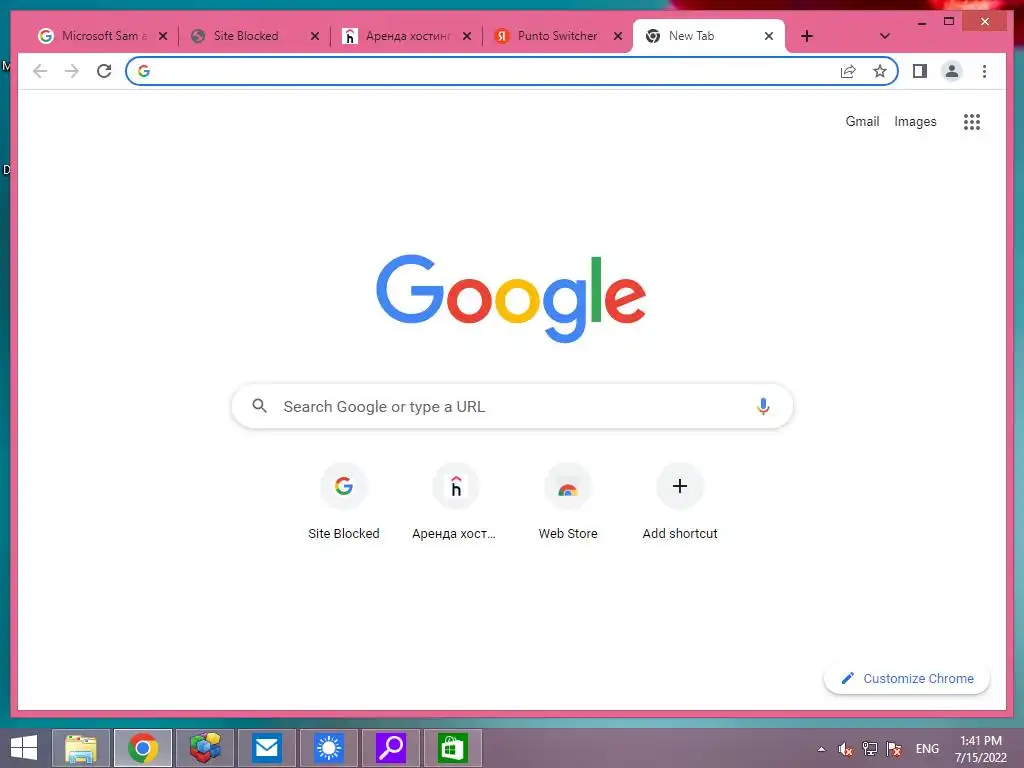1024x768 pixels.
Task: Open the Windows Start menu
Action: click(x=24, y=748)
